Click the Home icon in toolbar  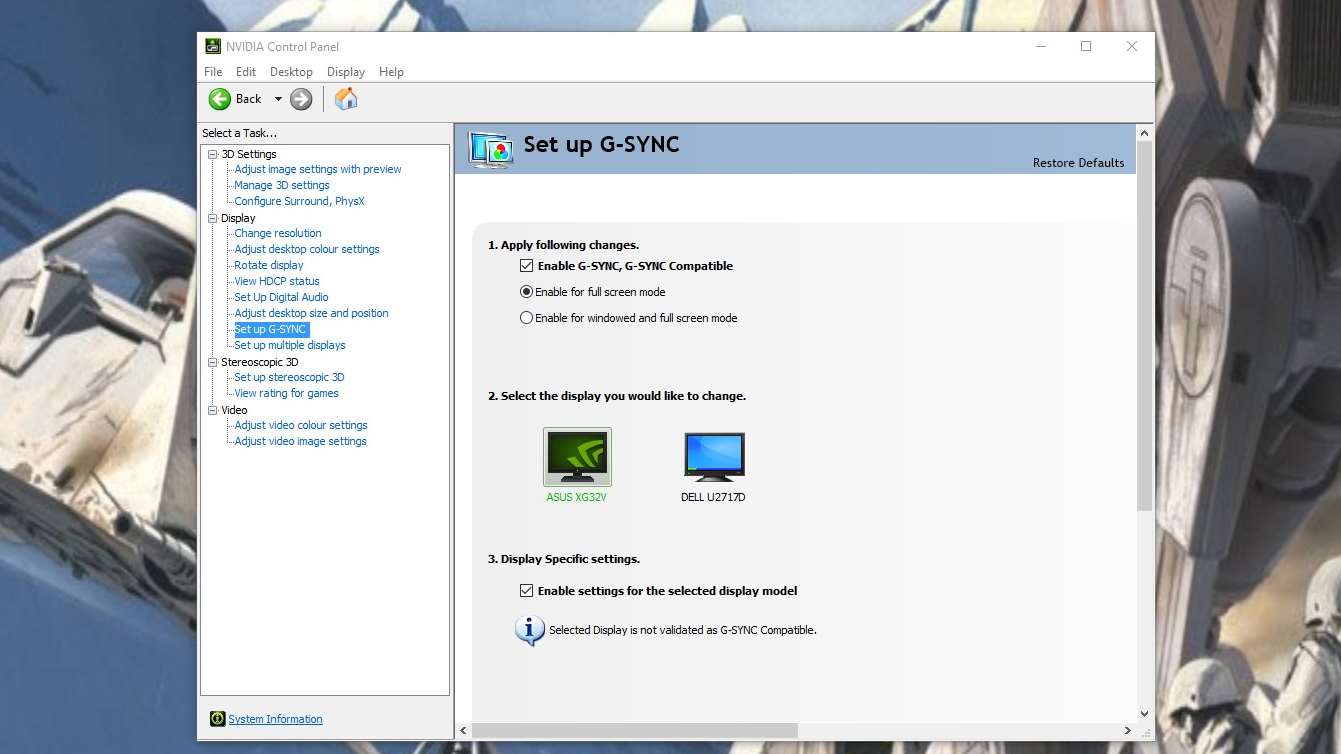click(346, 99)
